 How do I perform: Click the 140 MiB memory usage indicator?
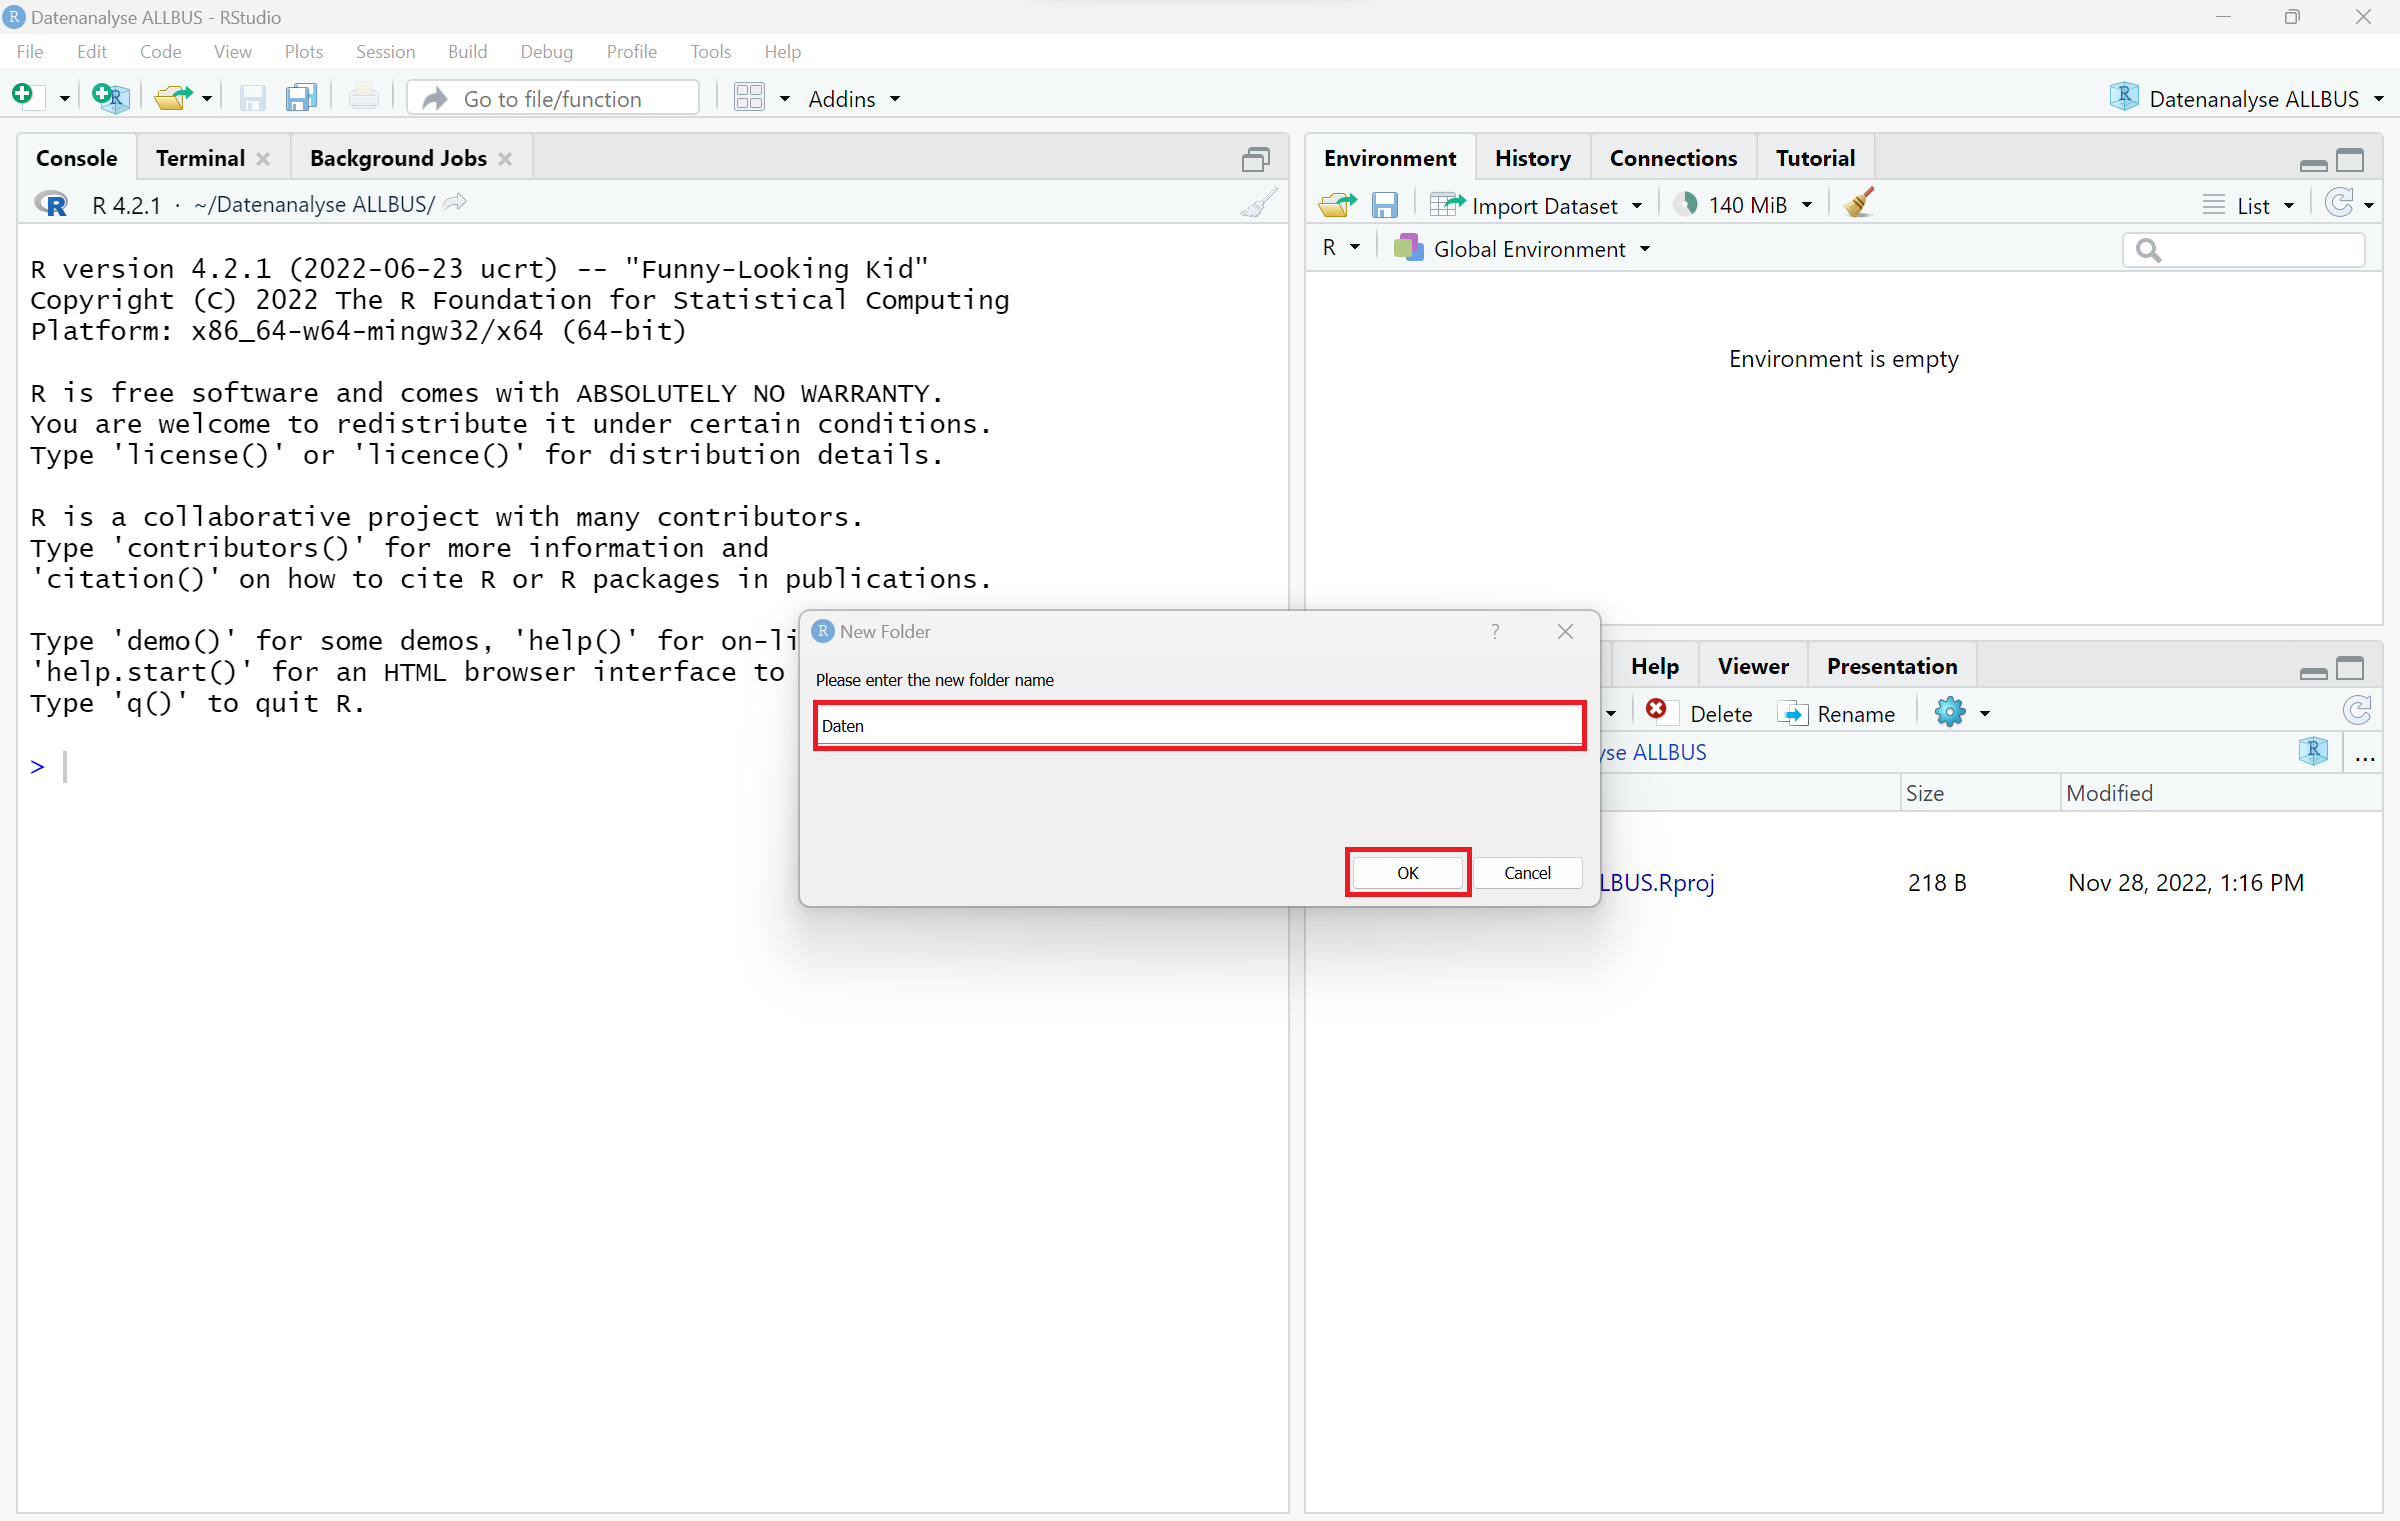pyautogui.click(x=1744, y=205)
